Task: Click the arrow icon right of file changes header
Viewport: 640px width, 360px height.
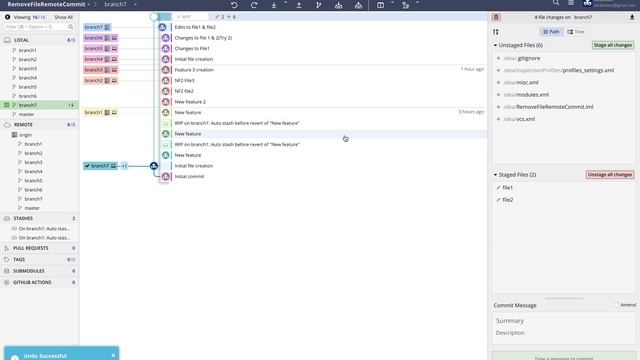Action: click(x=632, y=17)
